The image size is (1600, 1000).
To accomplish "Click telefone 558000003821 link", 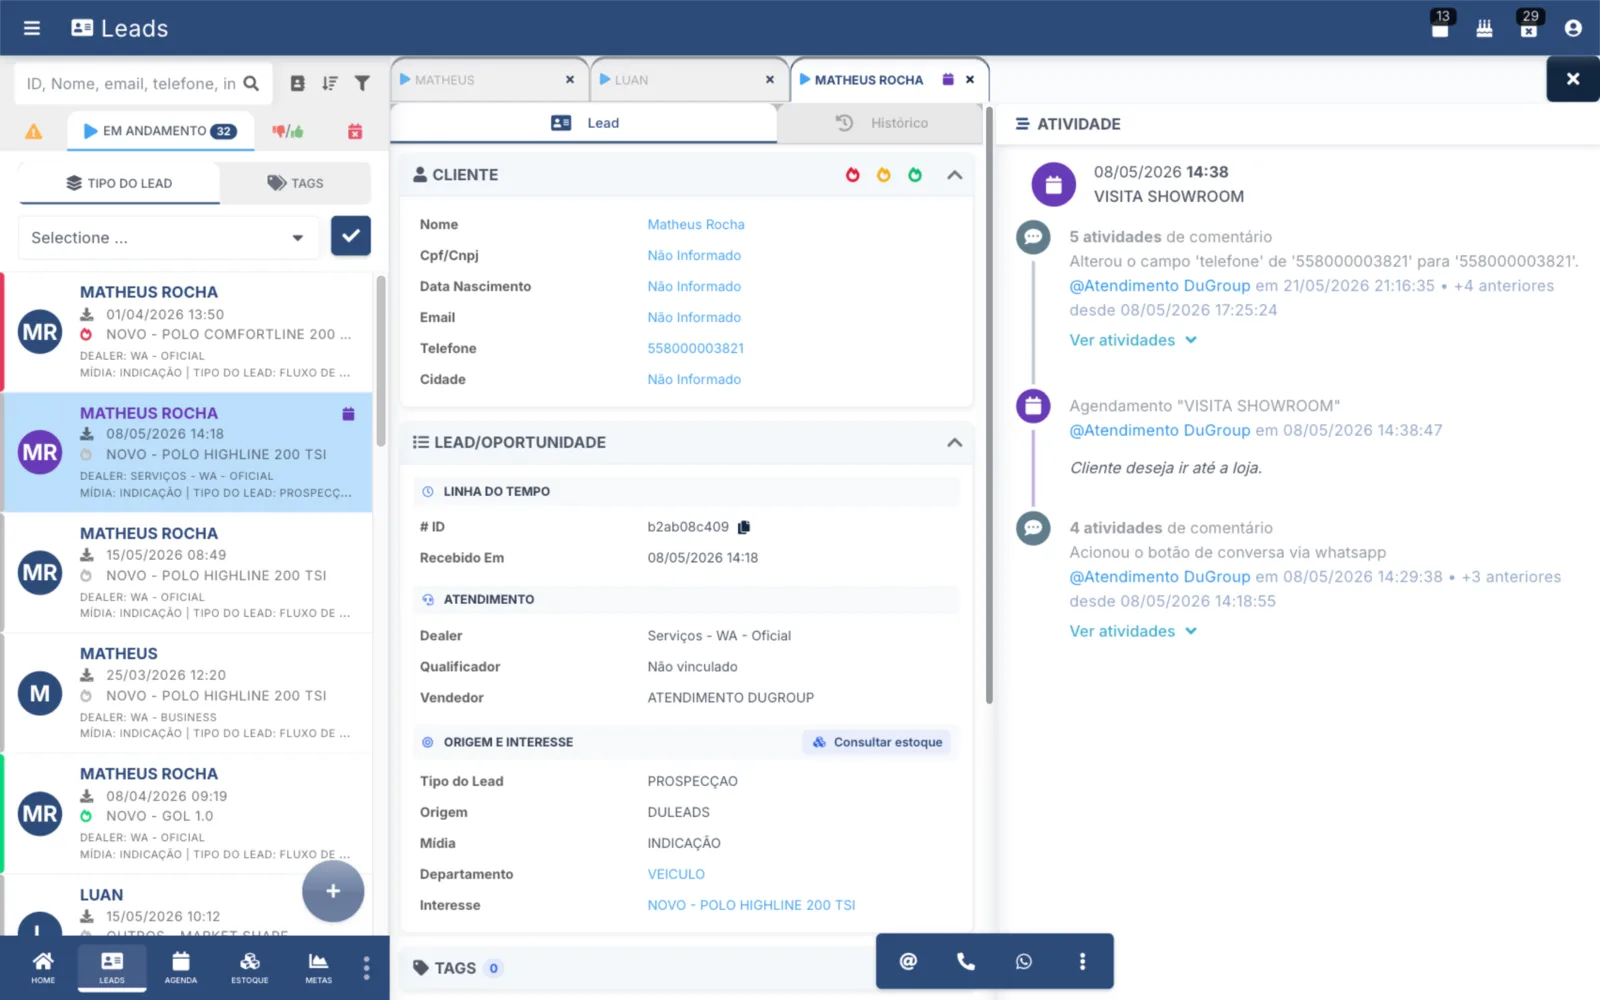I will (x=696, y=349).
